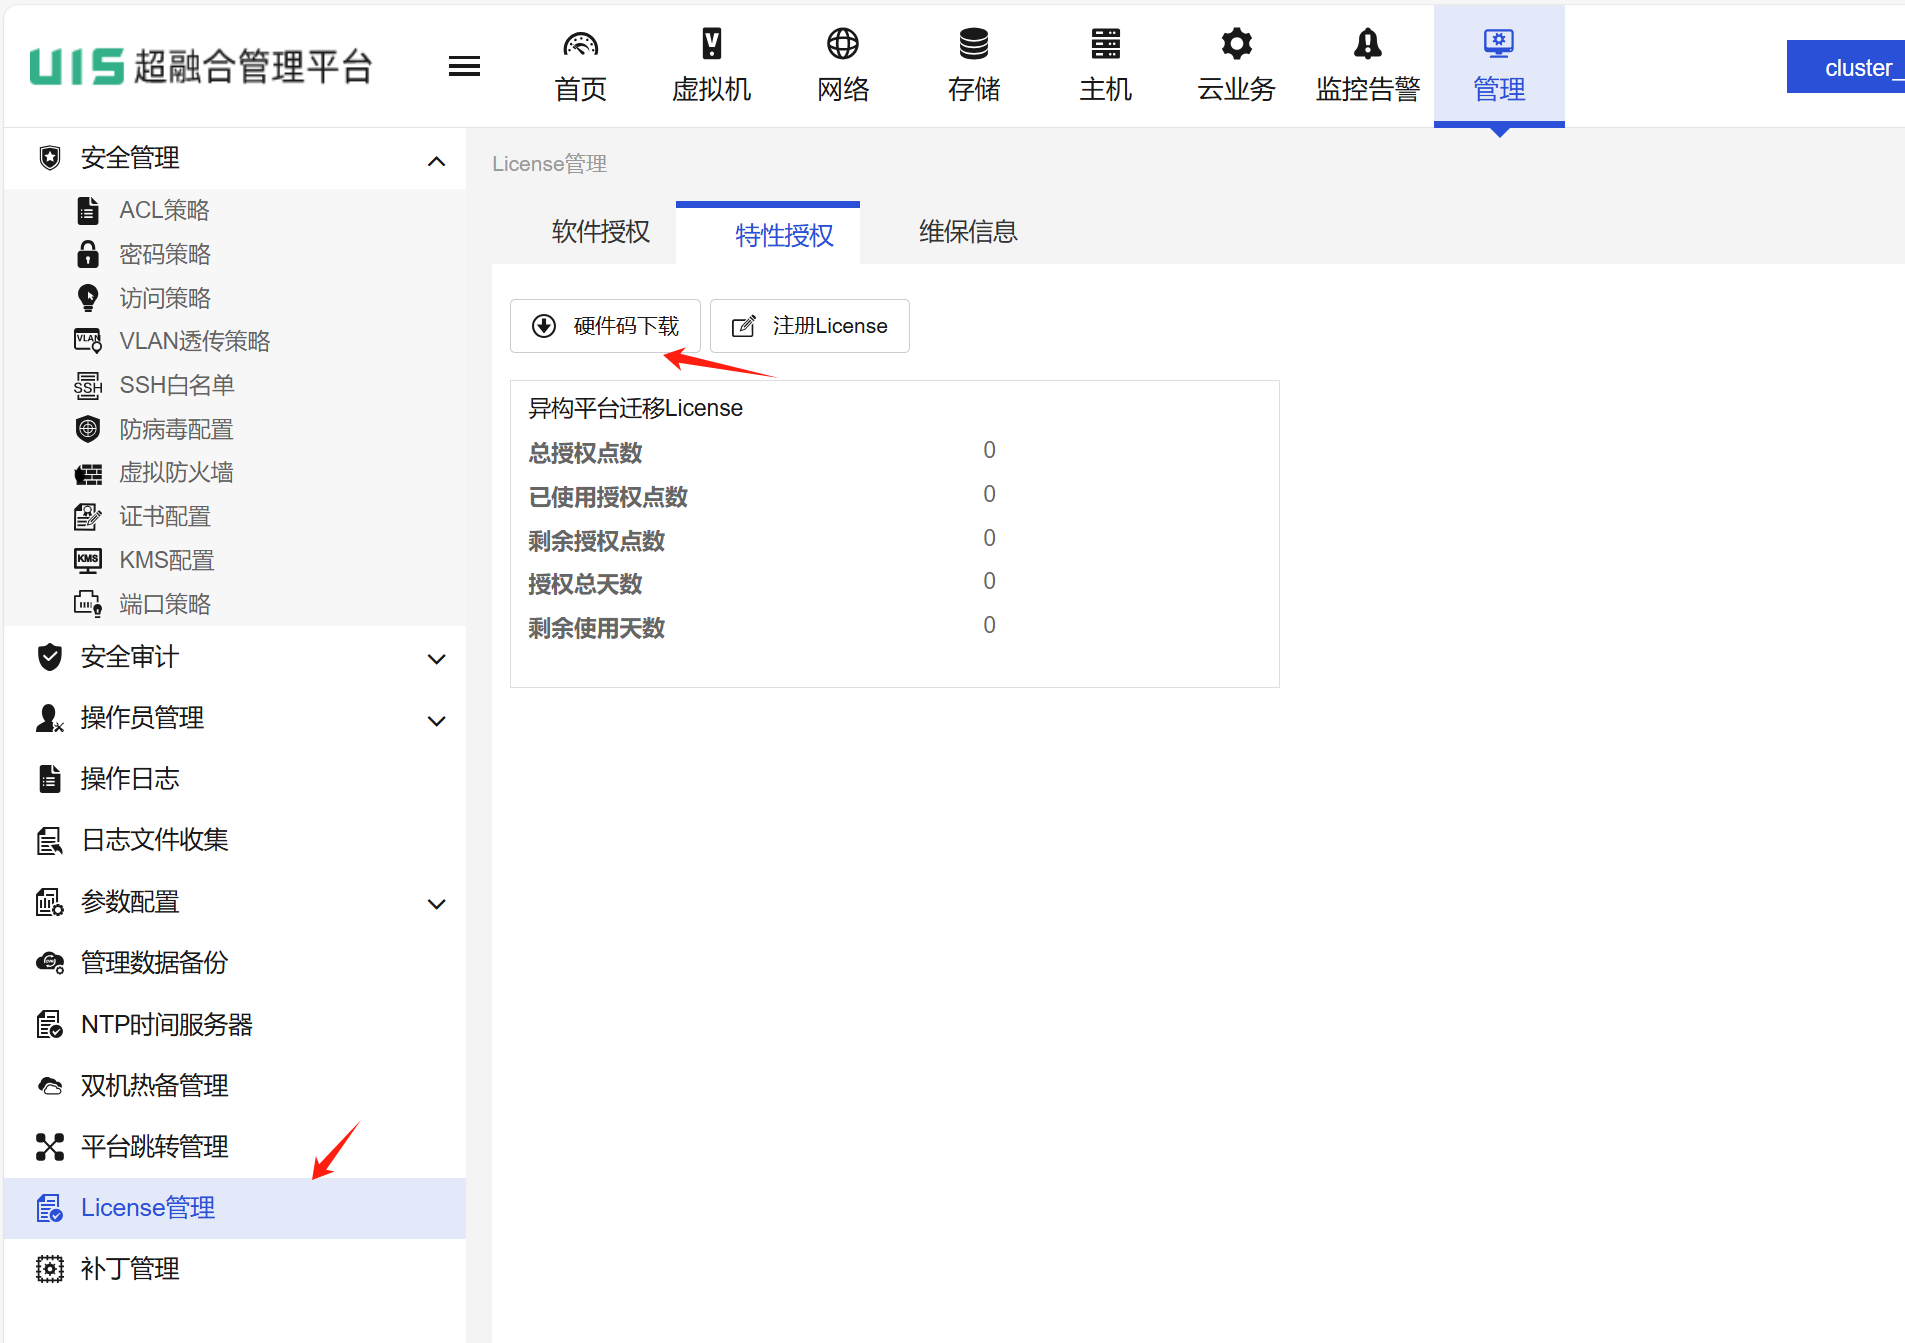Viewport: 1905px width, 1343px height.
Task: Open the 主机 host server icon
Action: click(x=1105, y=44)
